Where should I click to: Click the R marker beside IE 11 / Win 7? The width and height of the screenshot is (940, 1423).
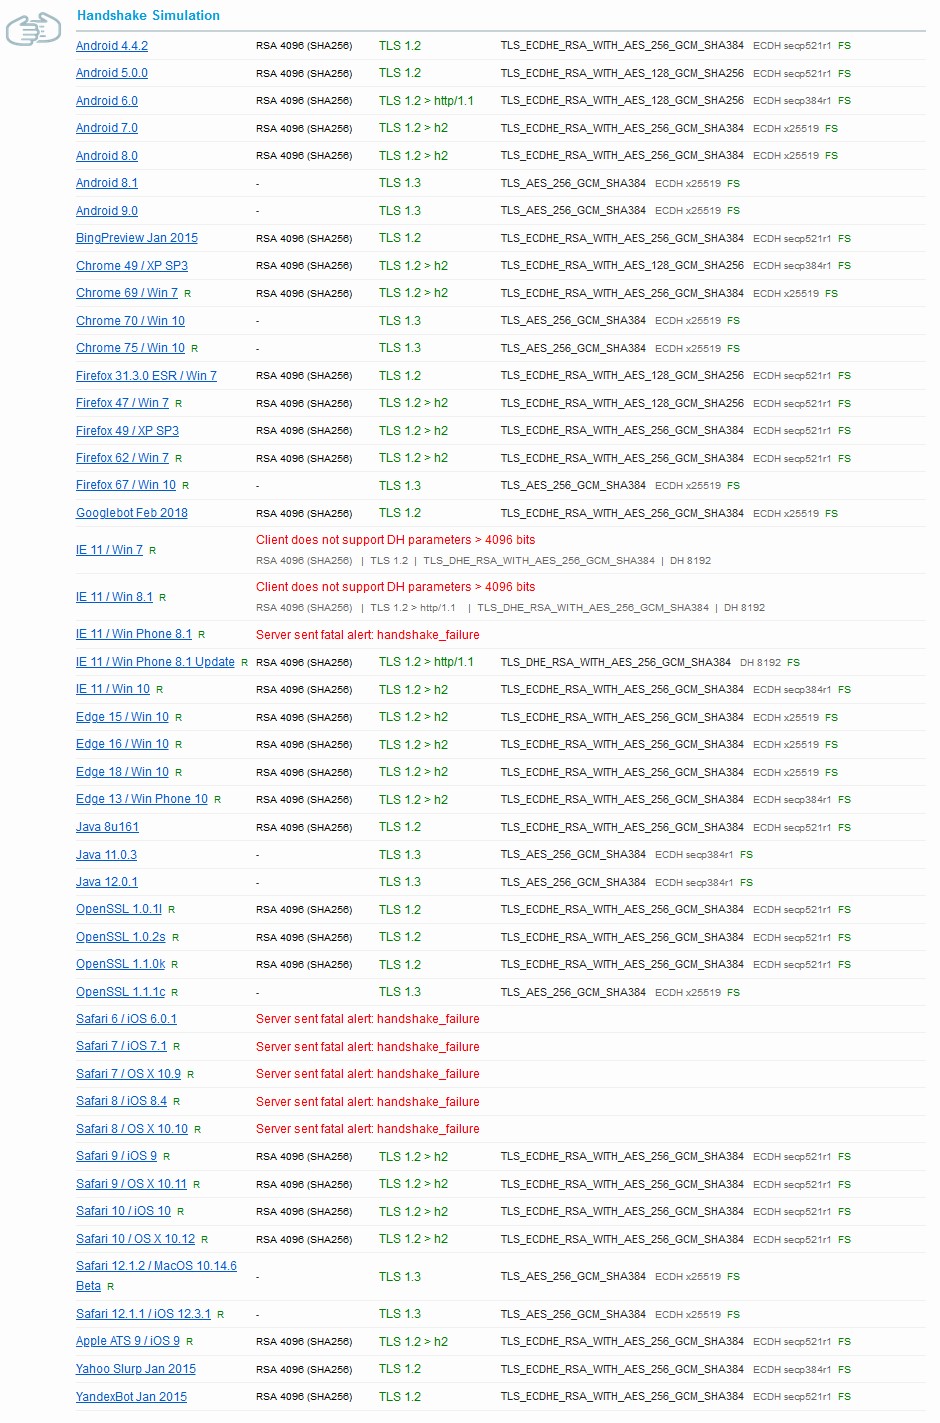click(152, 551)
